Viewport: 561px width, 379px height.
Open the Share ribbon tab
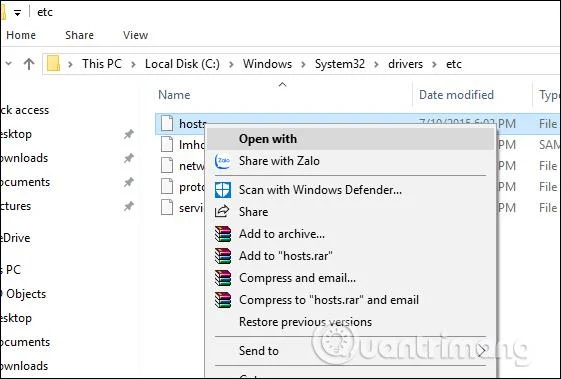79,35
